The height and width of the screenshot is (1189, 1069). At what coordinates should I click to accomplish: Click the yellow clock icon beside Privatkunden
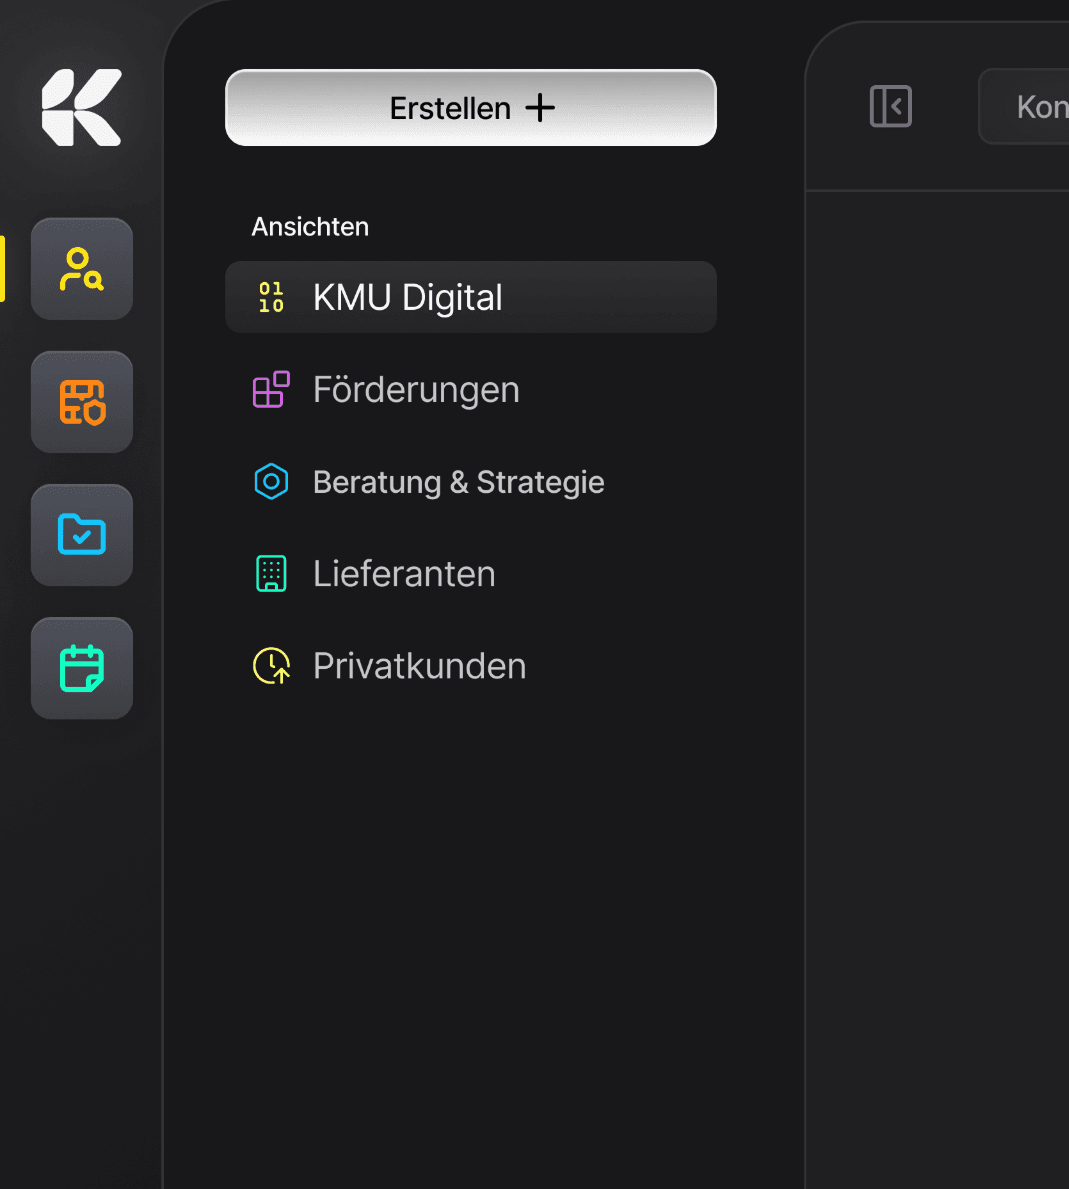[x=271, y=666]
